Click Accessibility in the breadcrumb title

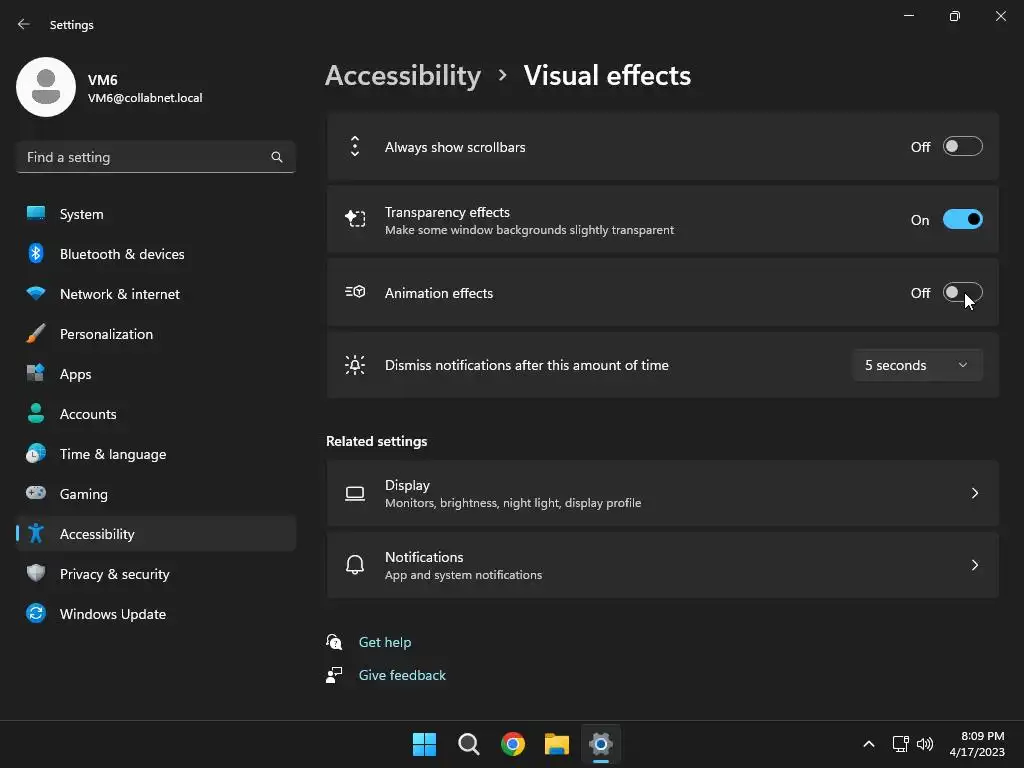403,76
